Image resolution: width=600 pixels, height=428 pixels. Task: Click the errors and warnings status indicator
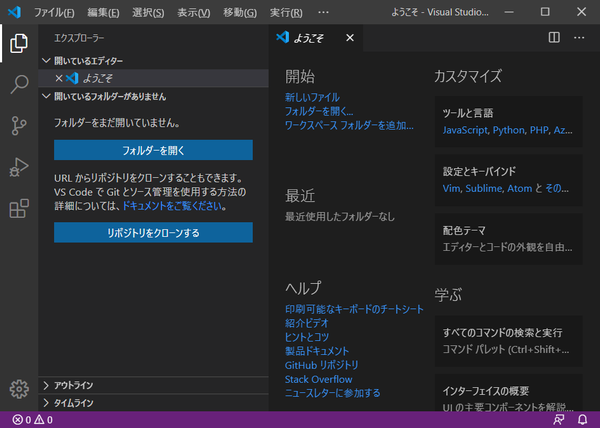32,420
